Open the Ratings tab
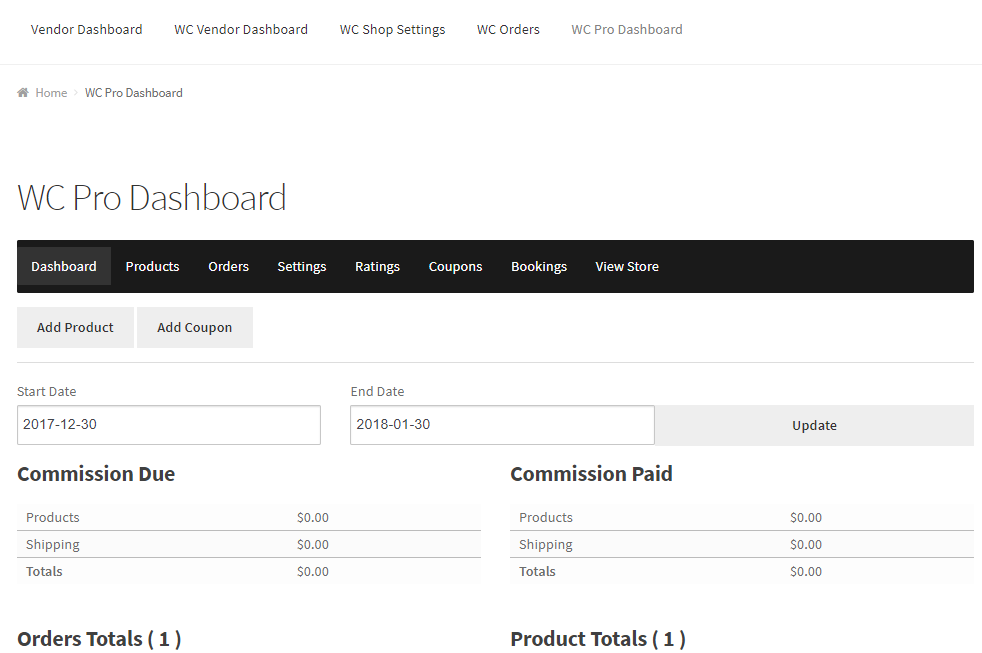982x653 pixels. [x=377, y=266]
